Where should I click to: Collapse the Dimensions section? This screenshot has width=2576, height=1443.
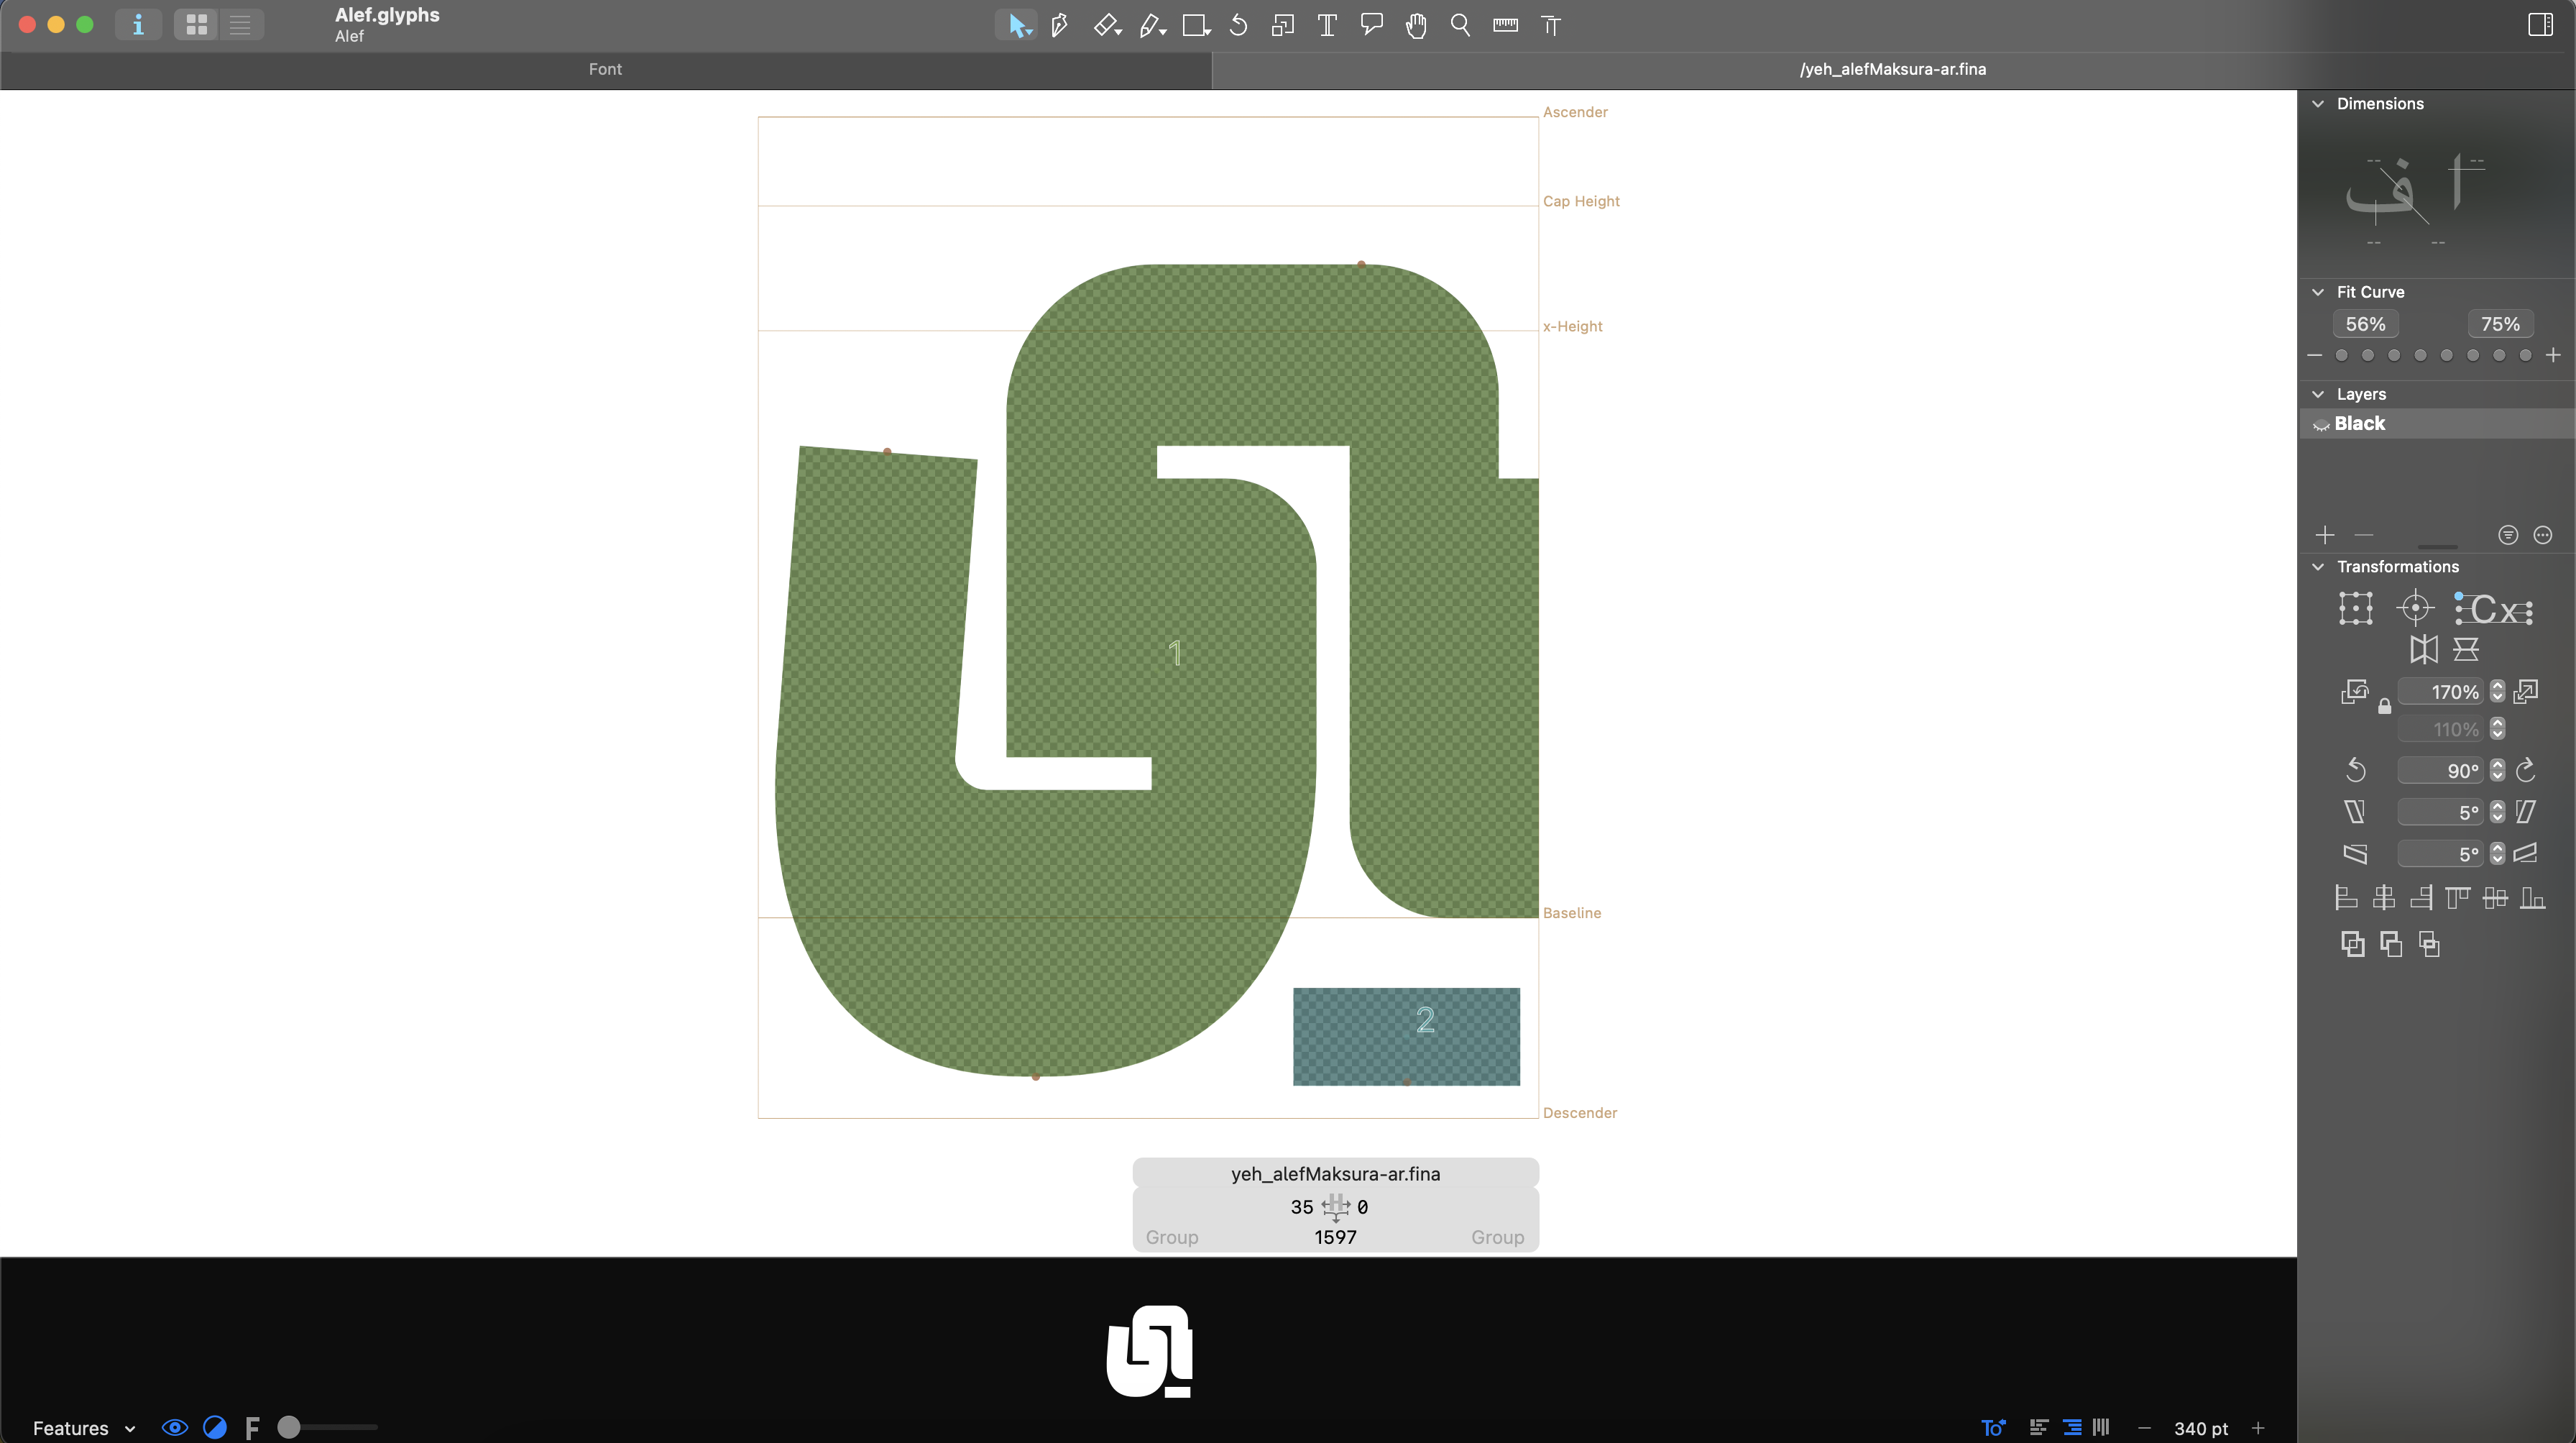click(2318, 104)
